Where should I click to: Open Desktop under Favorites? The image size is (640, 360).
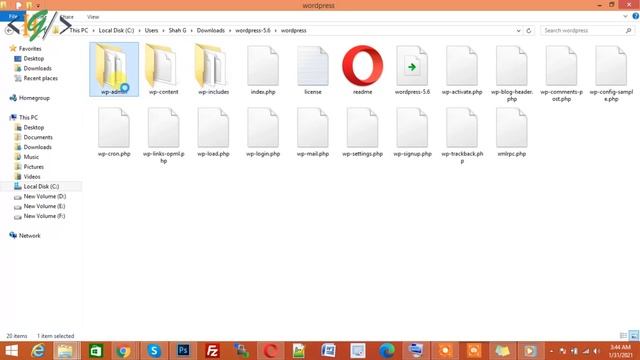[x=33, y=58]
